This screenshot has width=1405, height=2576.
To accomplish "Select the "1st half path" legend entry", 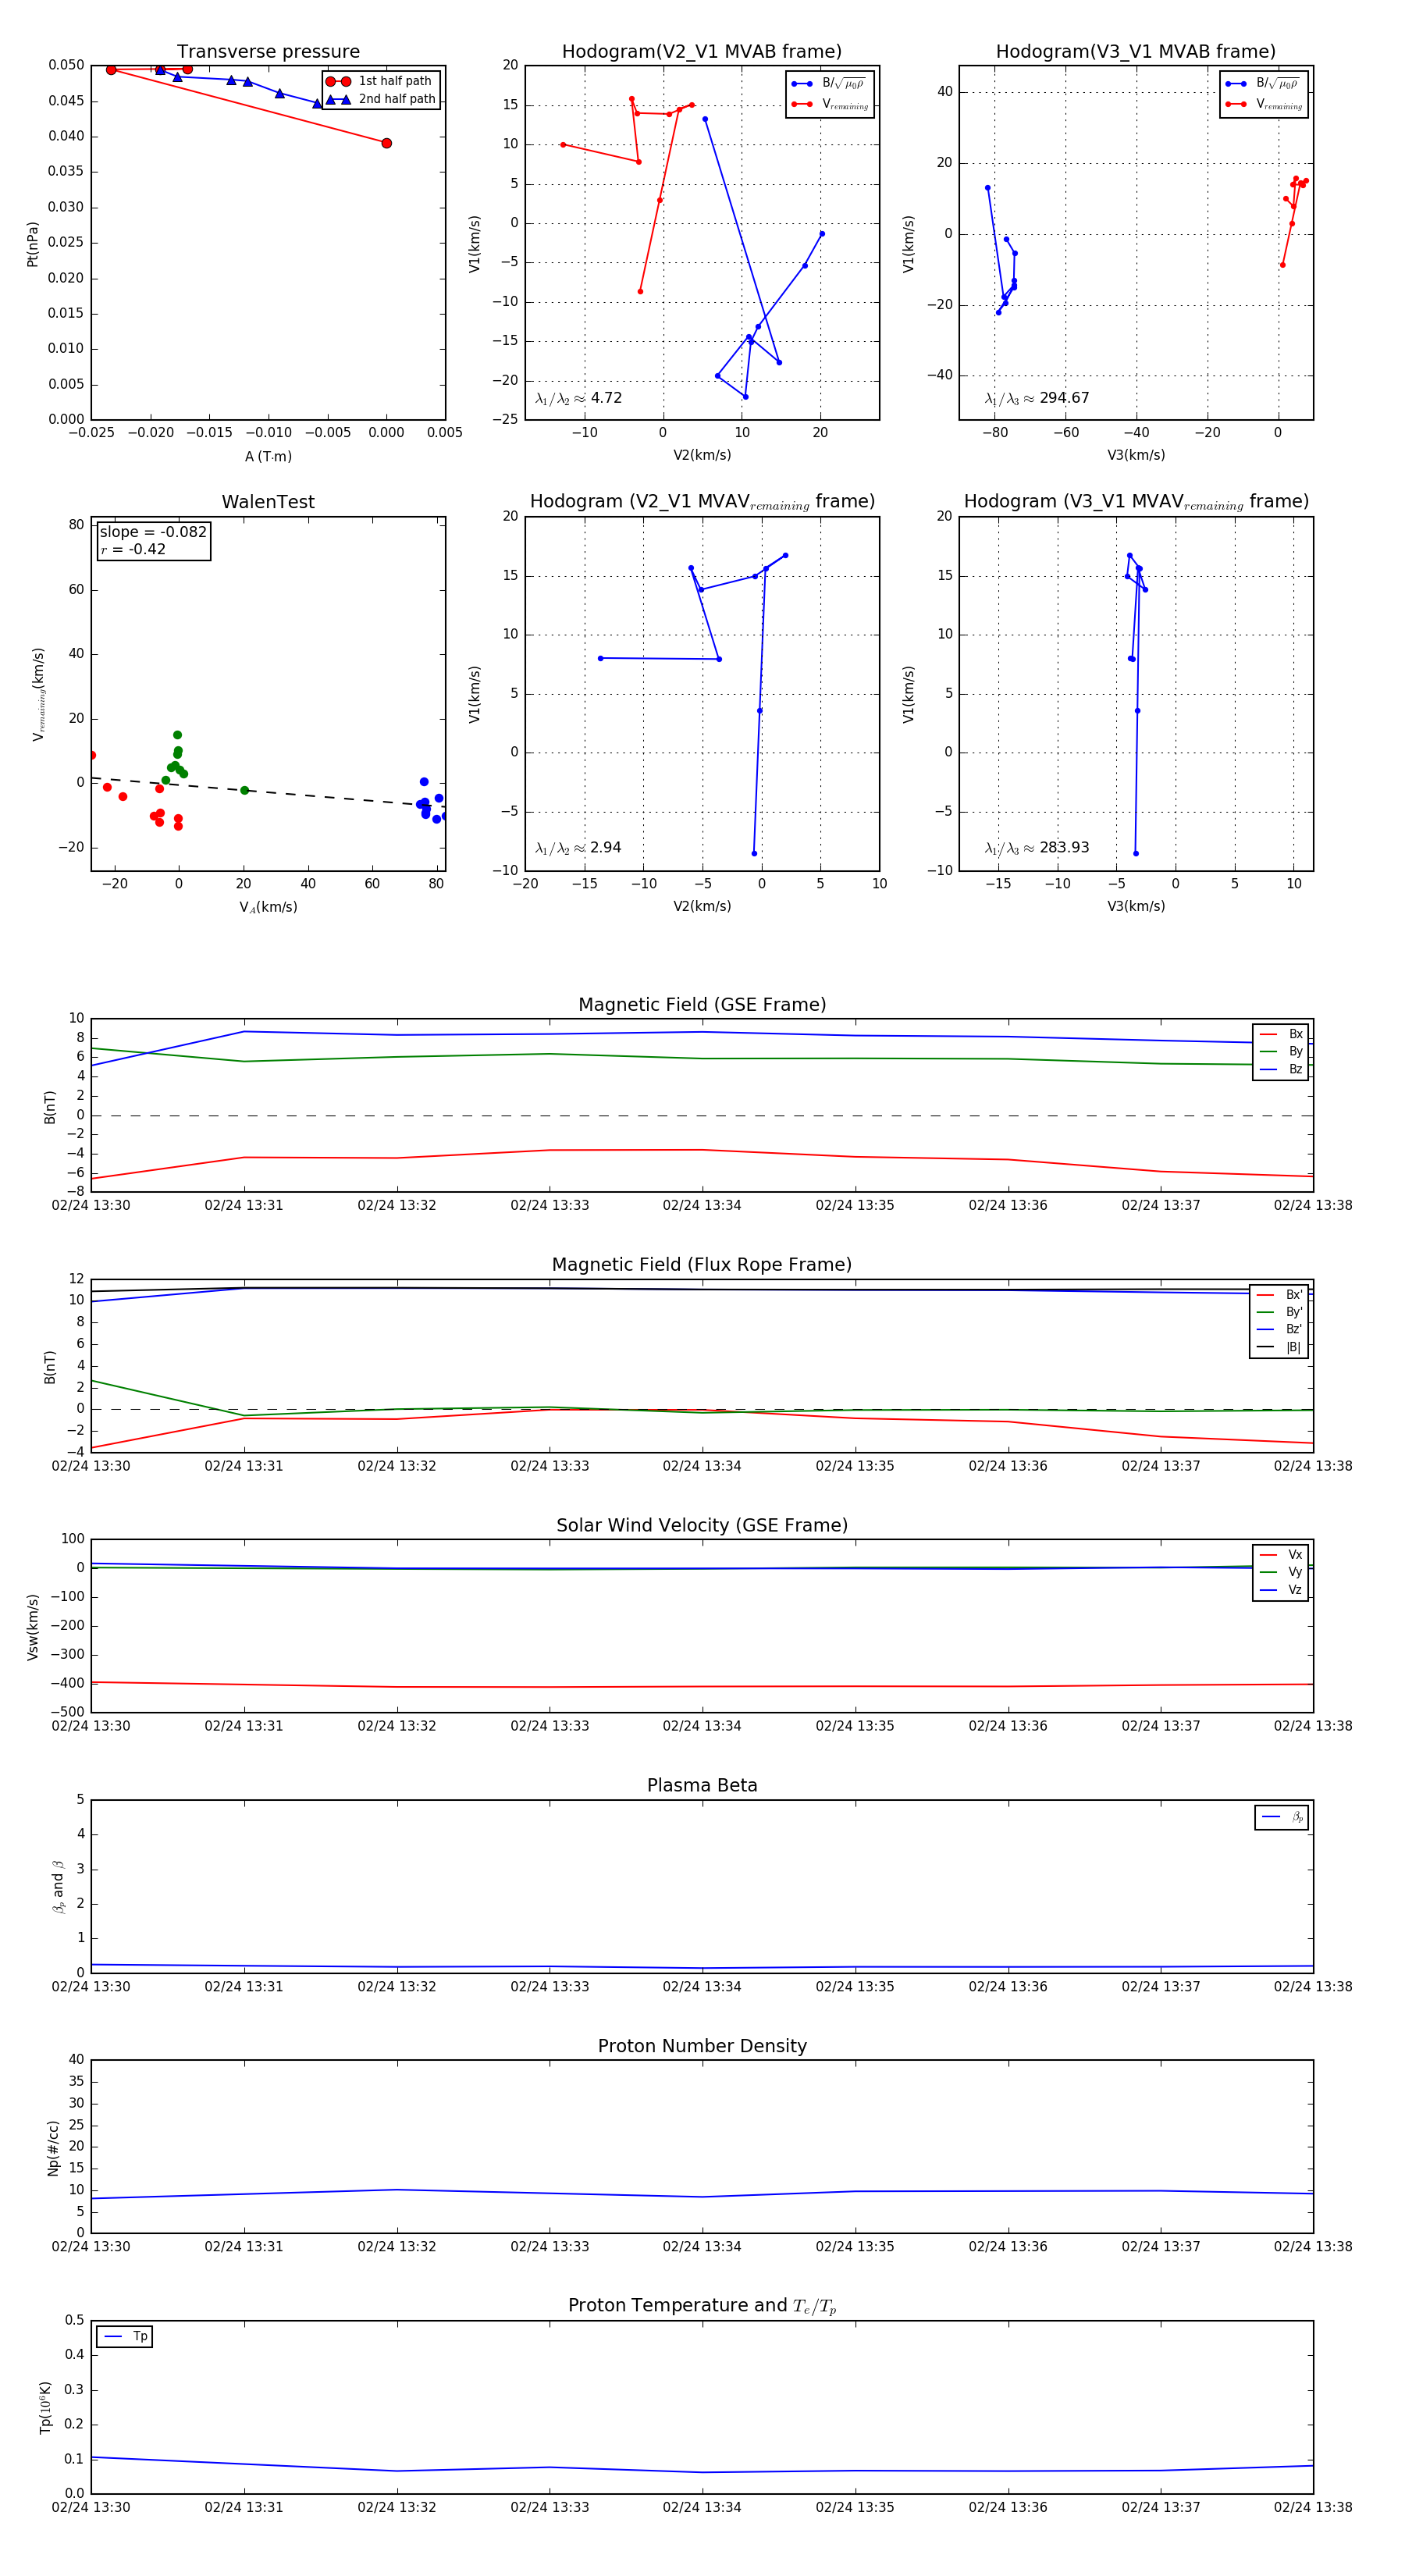I will click(x=381, y=81).
